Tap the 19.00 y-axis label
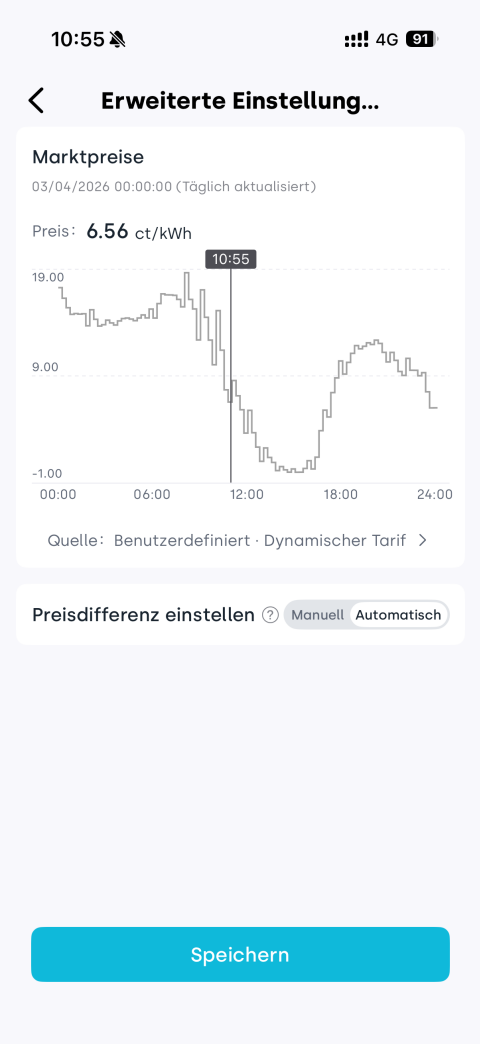This screenshot has width=480, height=1044. click(48, 277)
